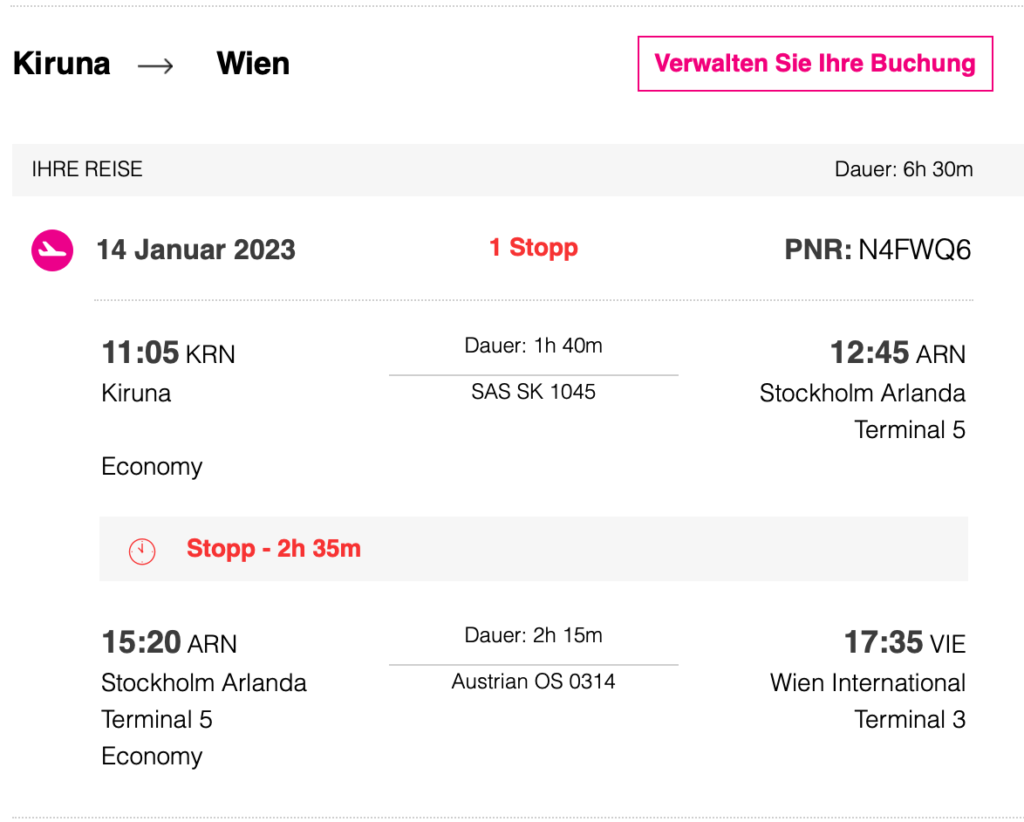This screenshot has width=1024, height=822.
Task: Click the red clock stopover icon
Action: point(142,550)
